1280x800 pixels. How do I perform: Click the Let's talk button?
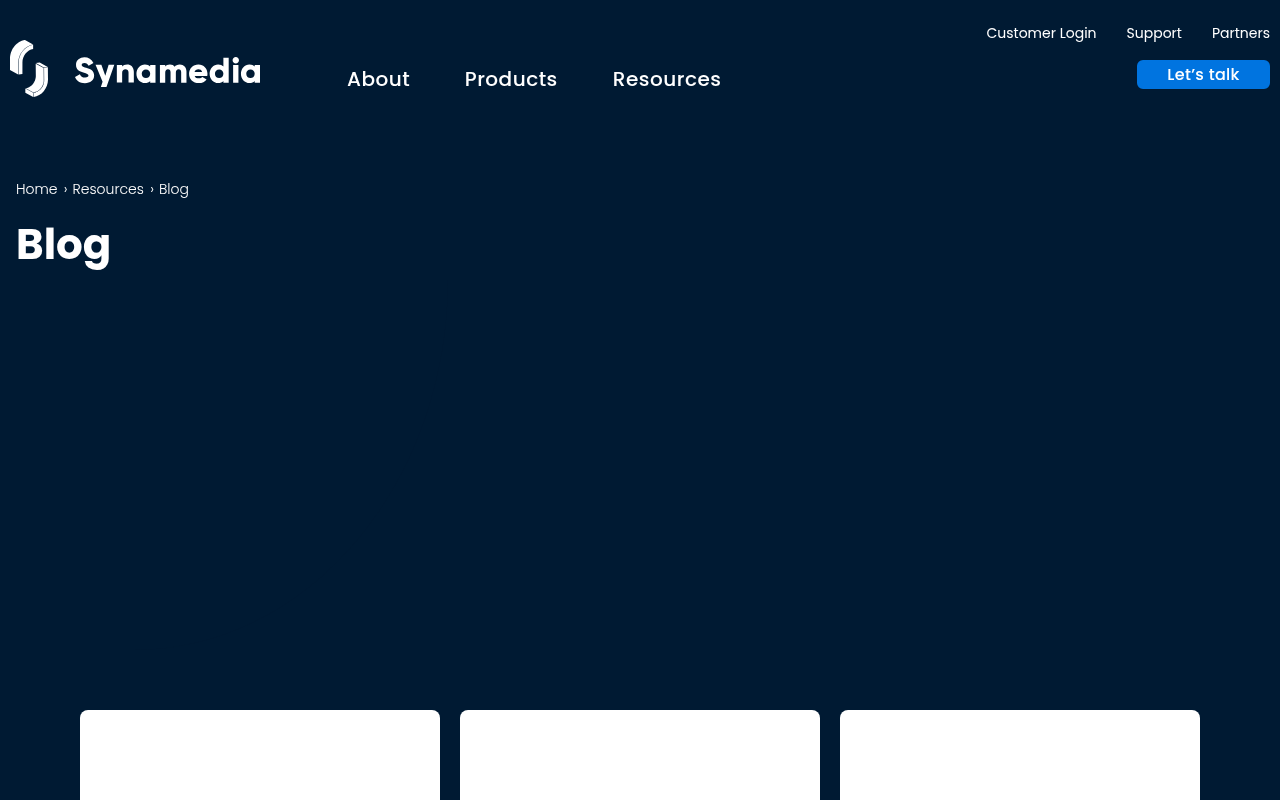click(x=1203, y=75)
